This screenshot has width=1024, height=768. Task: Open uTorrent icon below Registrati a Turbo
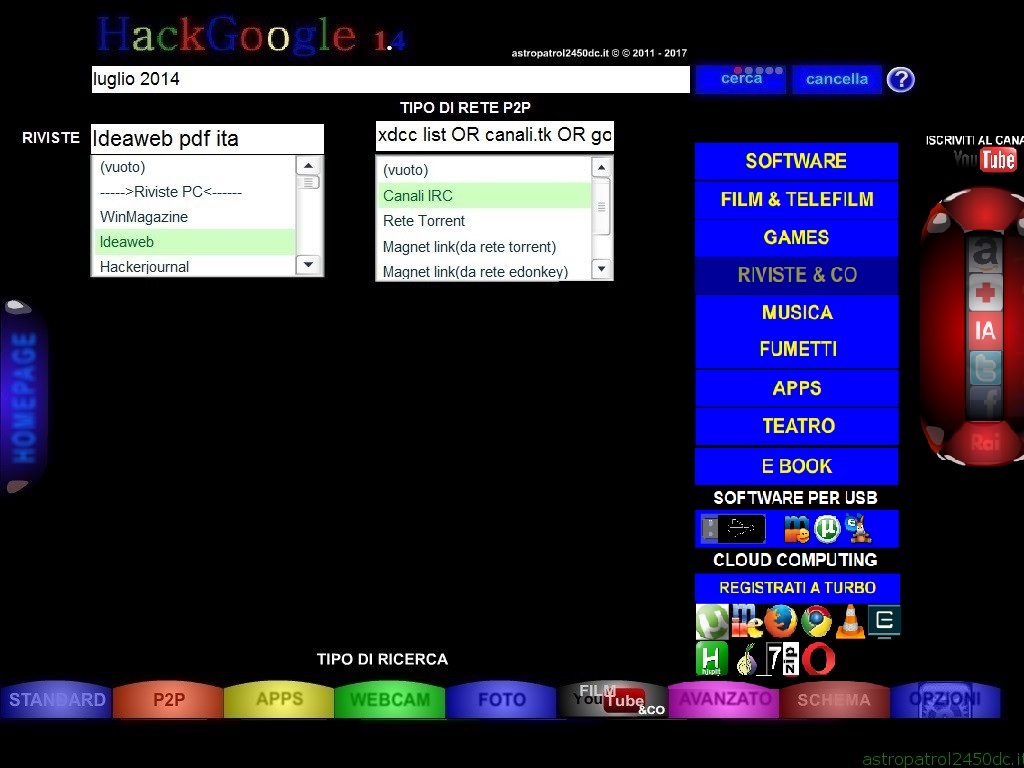712,621
